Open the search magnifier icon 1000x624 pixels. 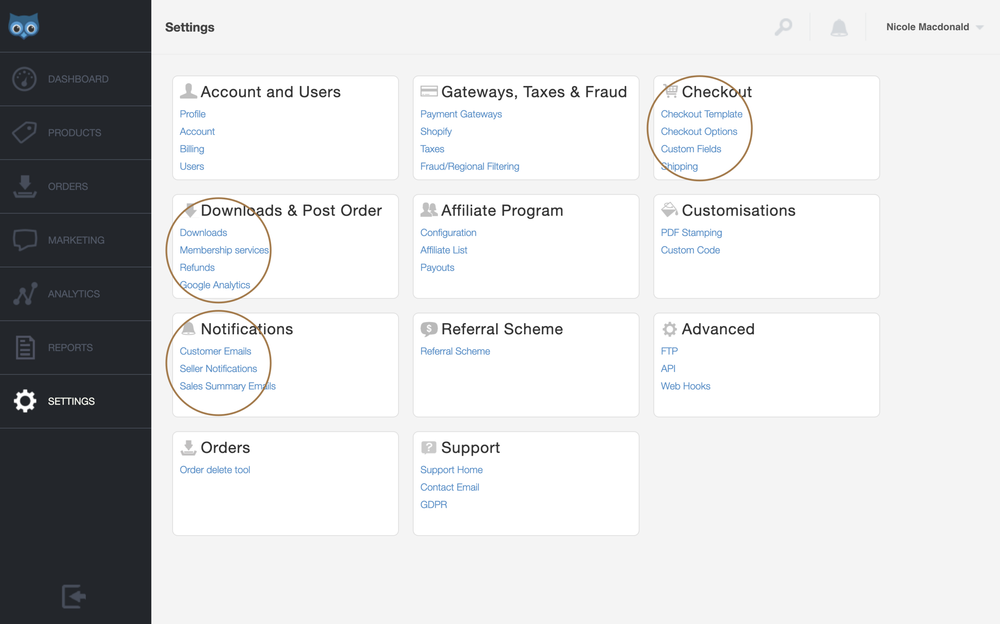click(783, 27)
